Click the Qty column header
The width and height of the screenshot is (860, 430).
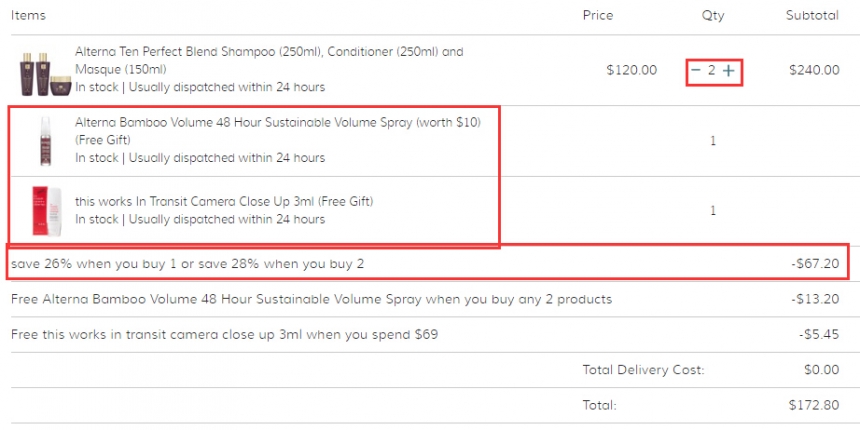(x=712, y=16)
